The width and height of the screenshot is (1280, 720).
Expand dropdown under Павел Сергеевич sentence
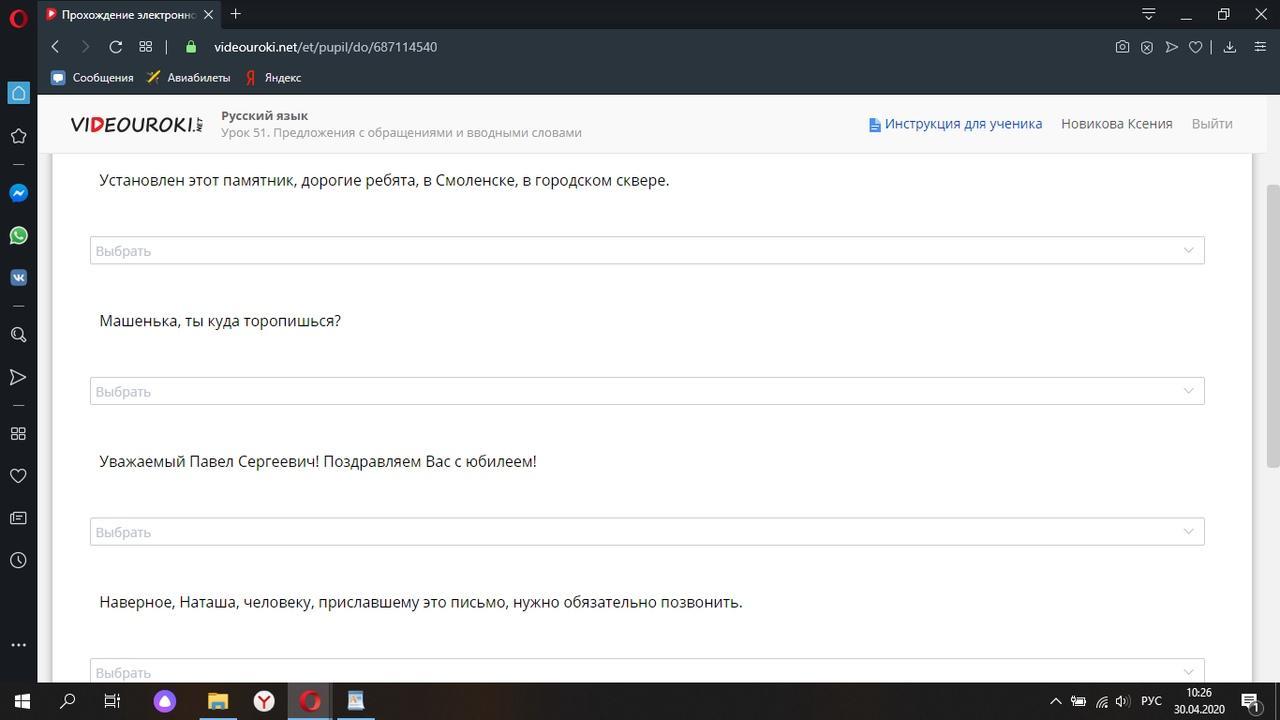(647, 531)
